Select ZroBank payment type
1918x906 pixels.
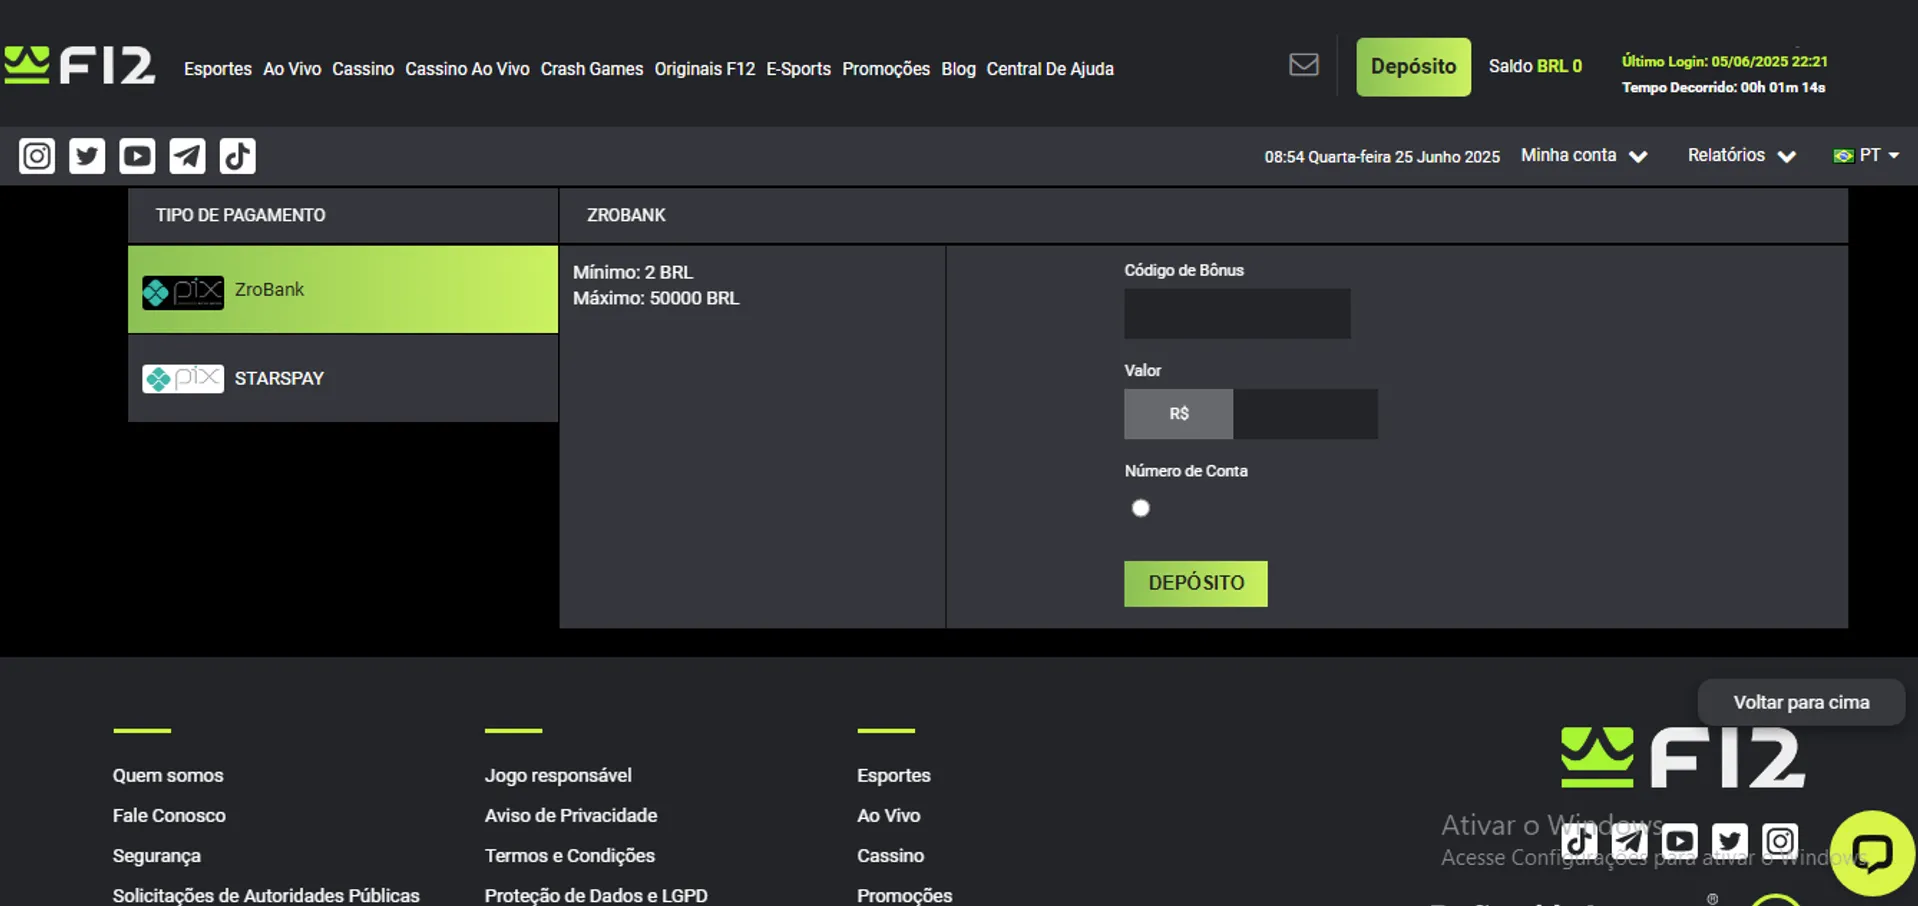click(343, 290)
